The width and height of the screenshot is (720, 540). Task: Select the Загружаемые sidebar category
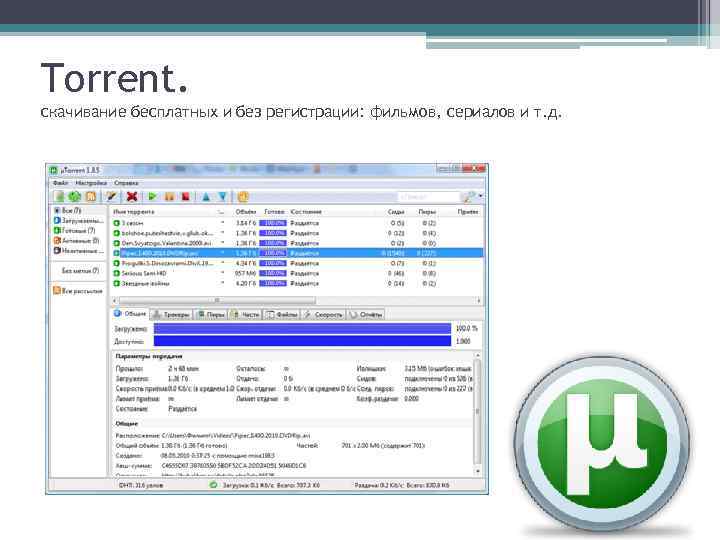(x=79, y=220)
